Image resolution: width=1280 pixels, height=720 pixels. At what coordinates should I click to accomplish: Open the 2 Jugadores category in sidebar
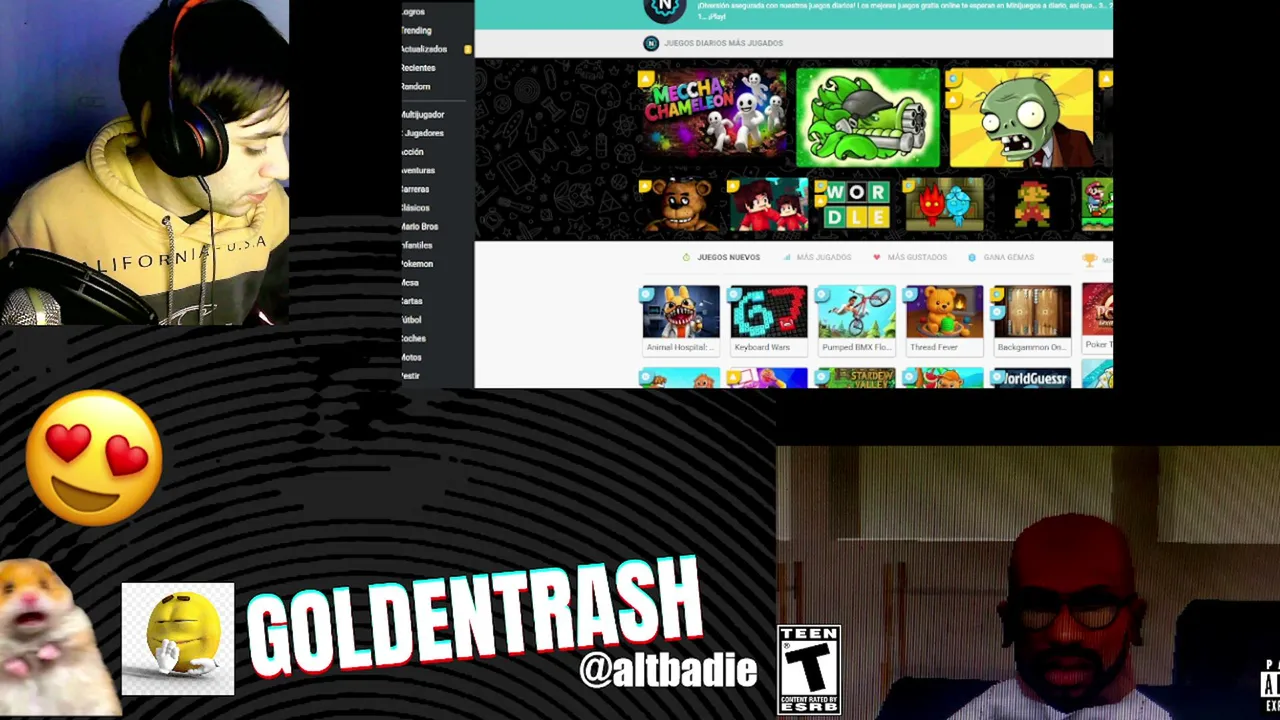coord(423,133)
